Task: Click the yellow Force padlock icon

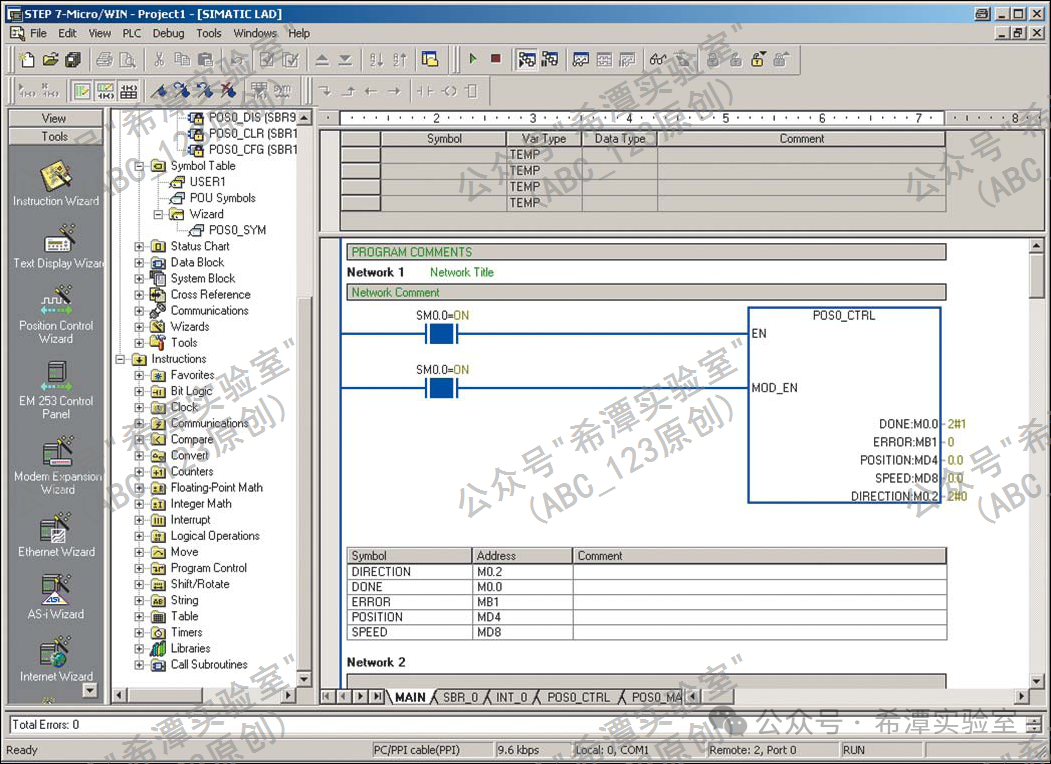Action: click(x=758, y=60)
